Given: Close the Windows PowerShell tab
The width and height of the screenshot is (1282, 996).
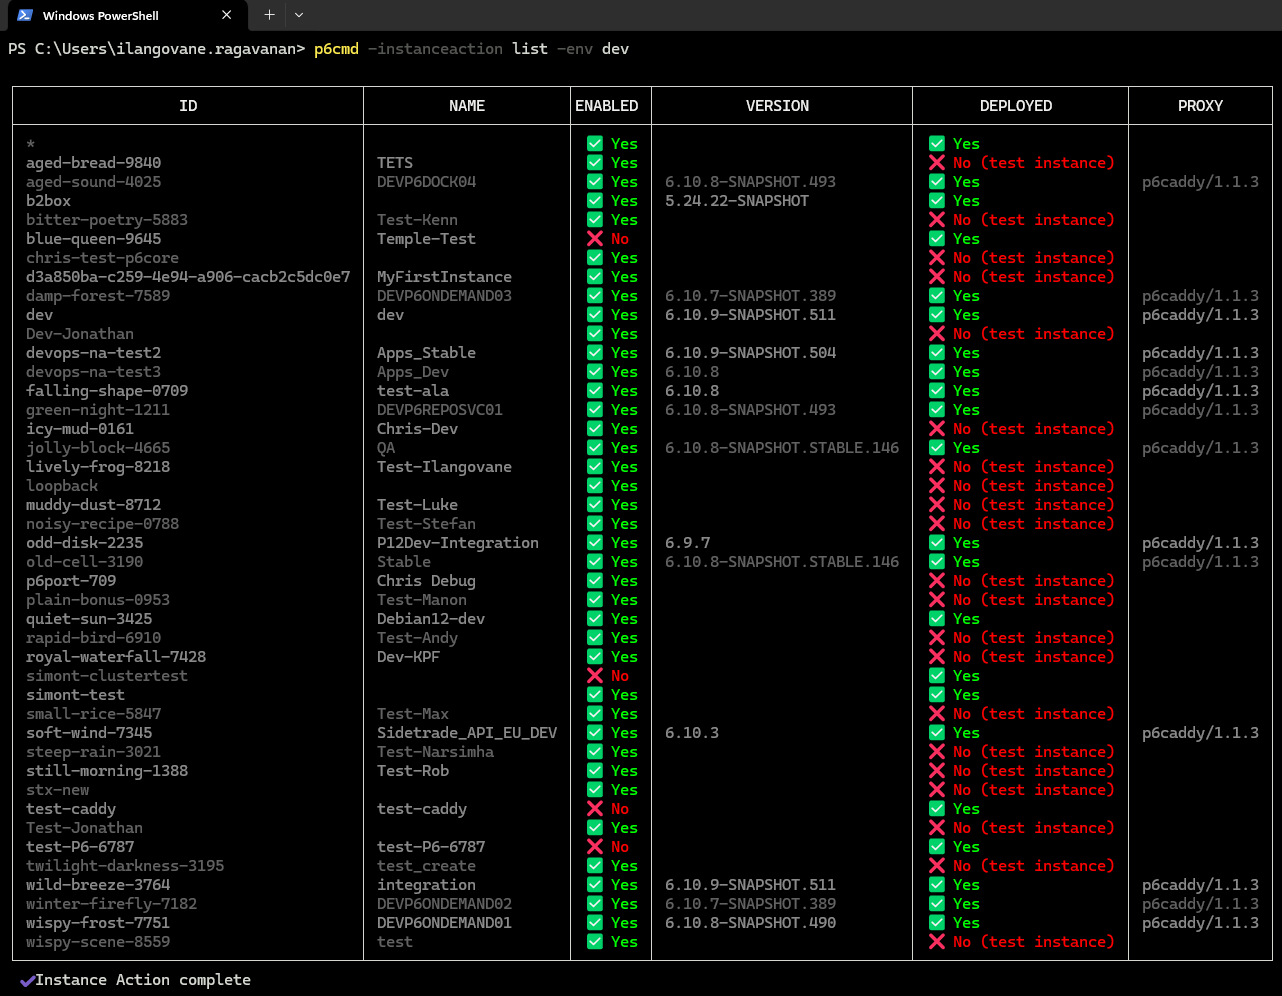Looking at the screenshot, I should coord(227,15).
